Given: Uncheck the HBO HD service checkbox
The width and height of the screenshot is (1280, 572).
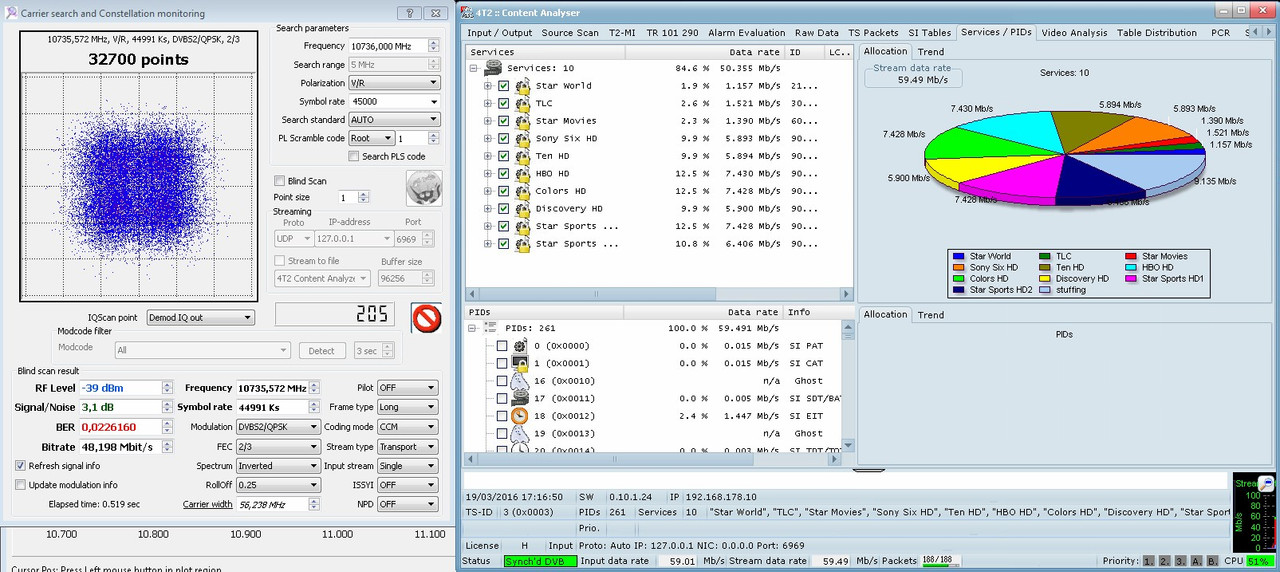Looking at the screenshot, I should click(x=504, y=174).
